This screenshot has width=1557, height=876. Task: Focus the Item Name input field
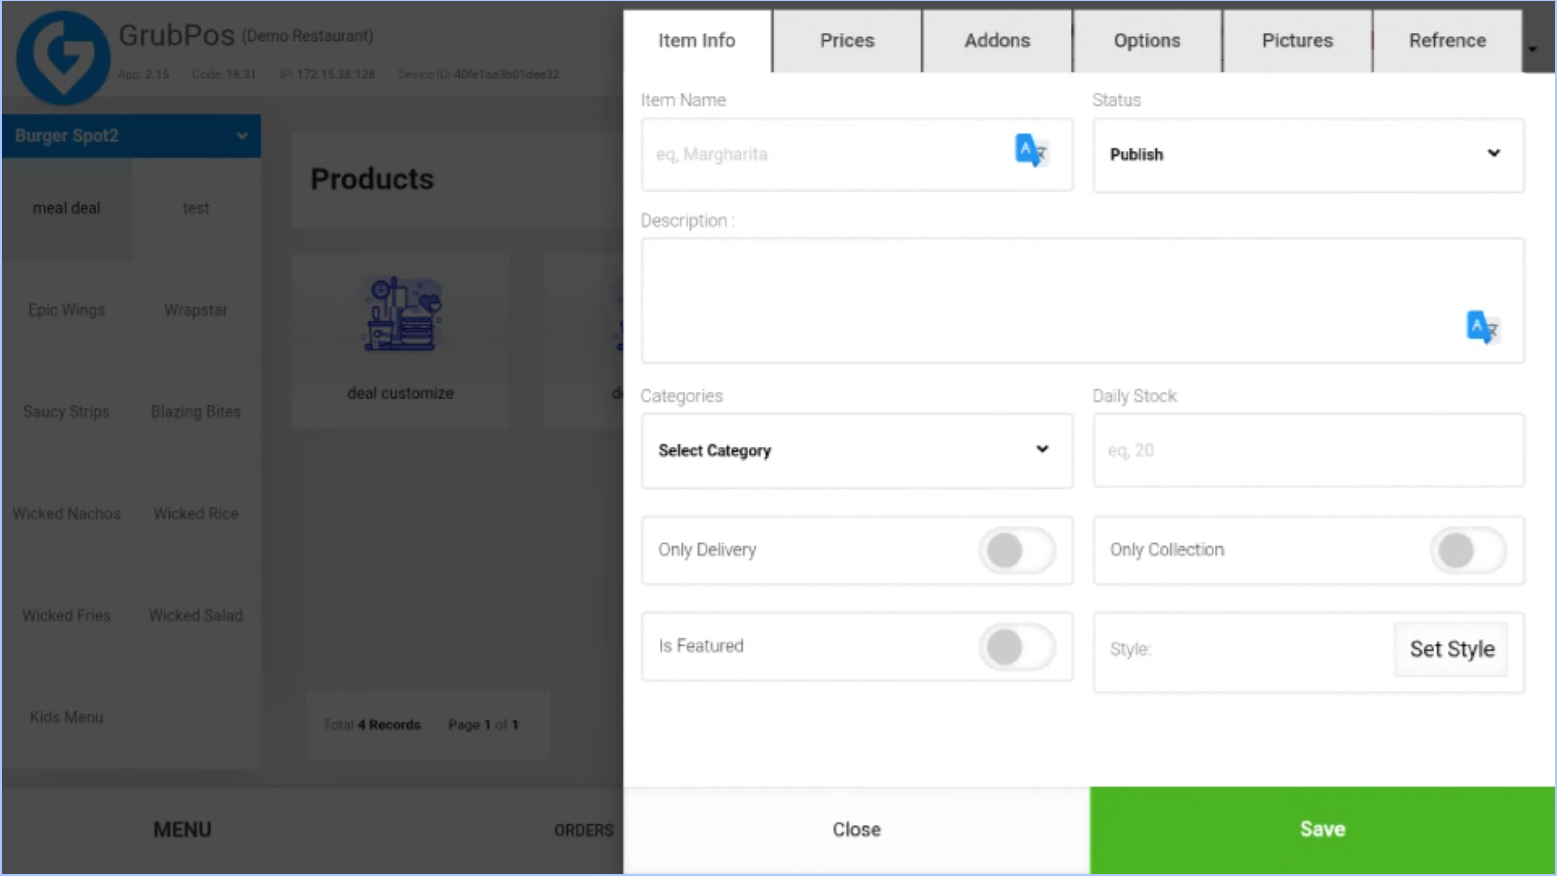pos(857,155)
